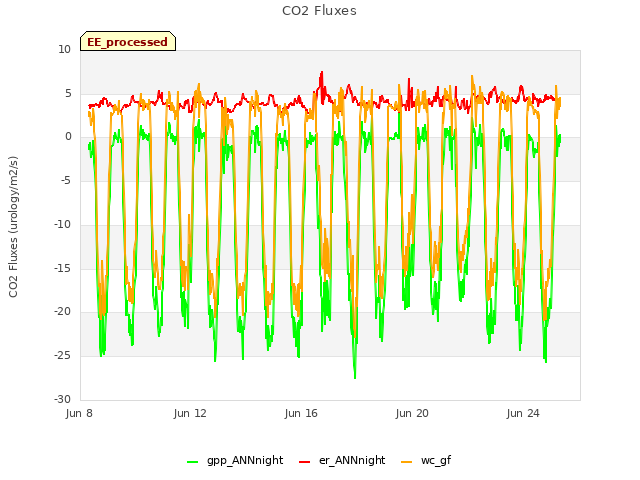
Task: Click the Jun 16 x-axis label
Action: click(x=301, y=413)
